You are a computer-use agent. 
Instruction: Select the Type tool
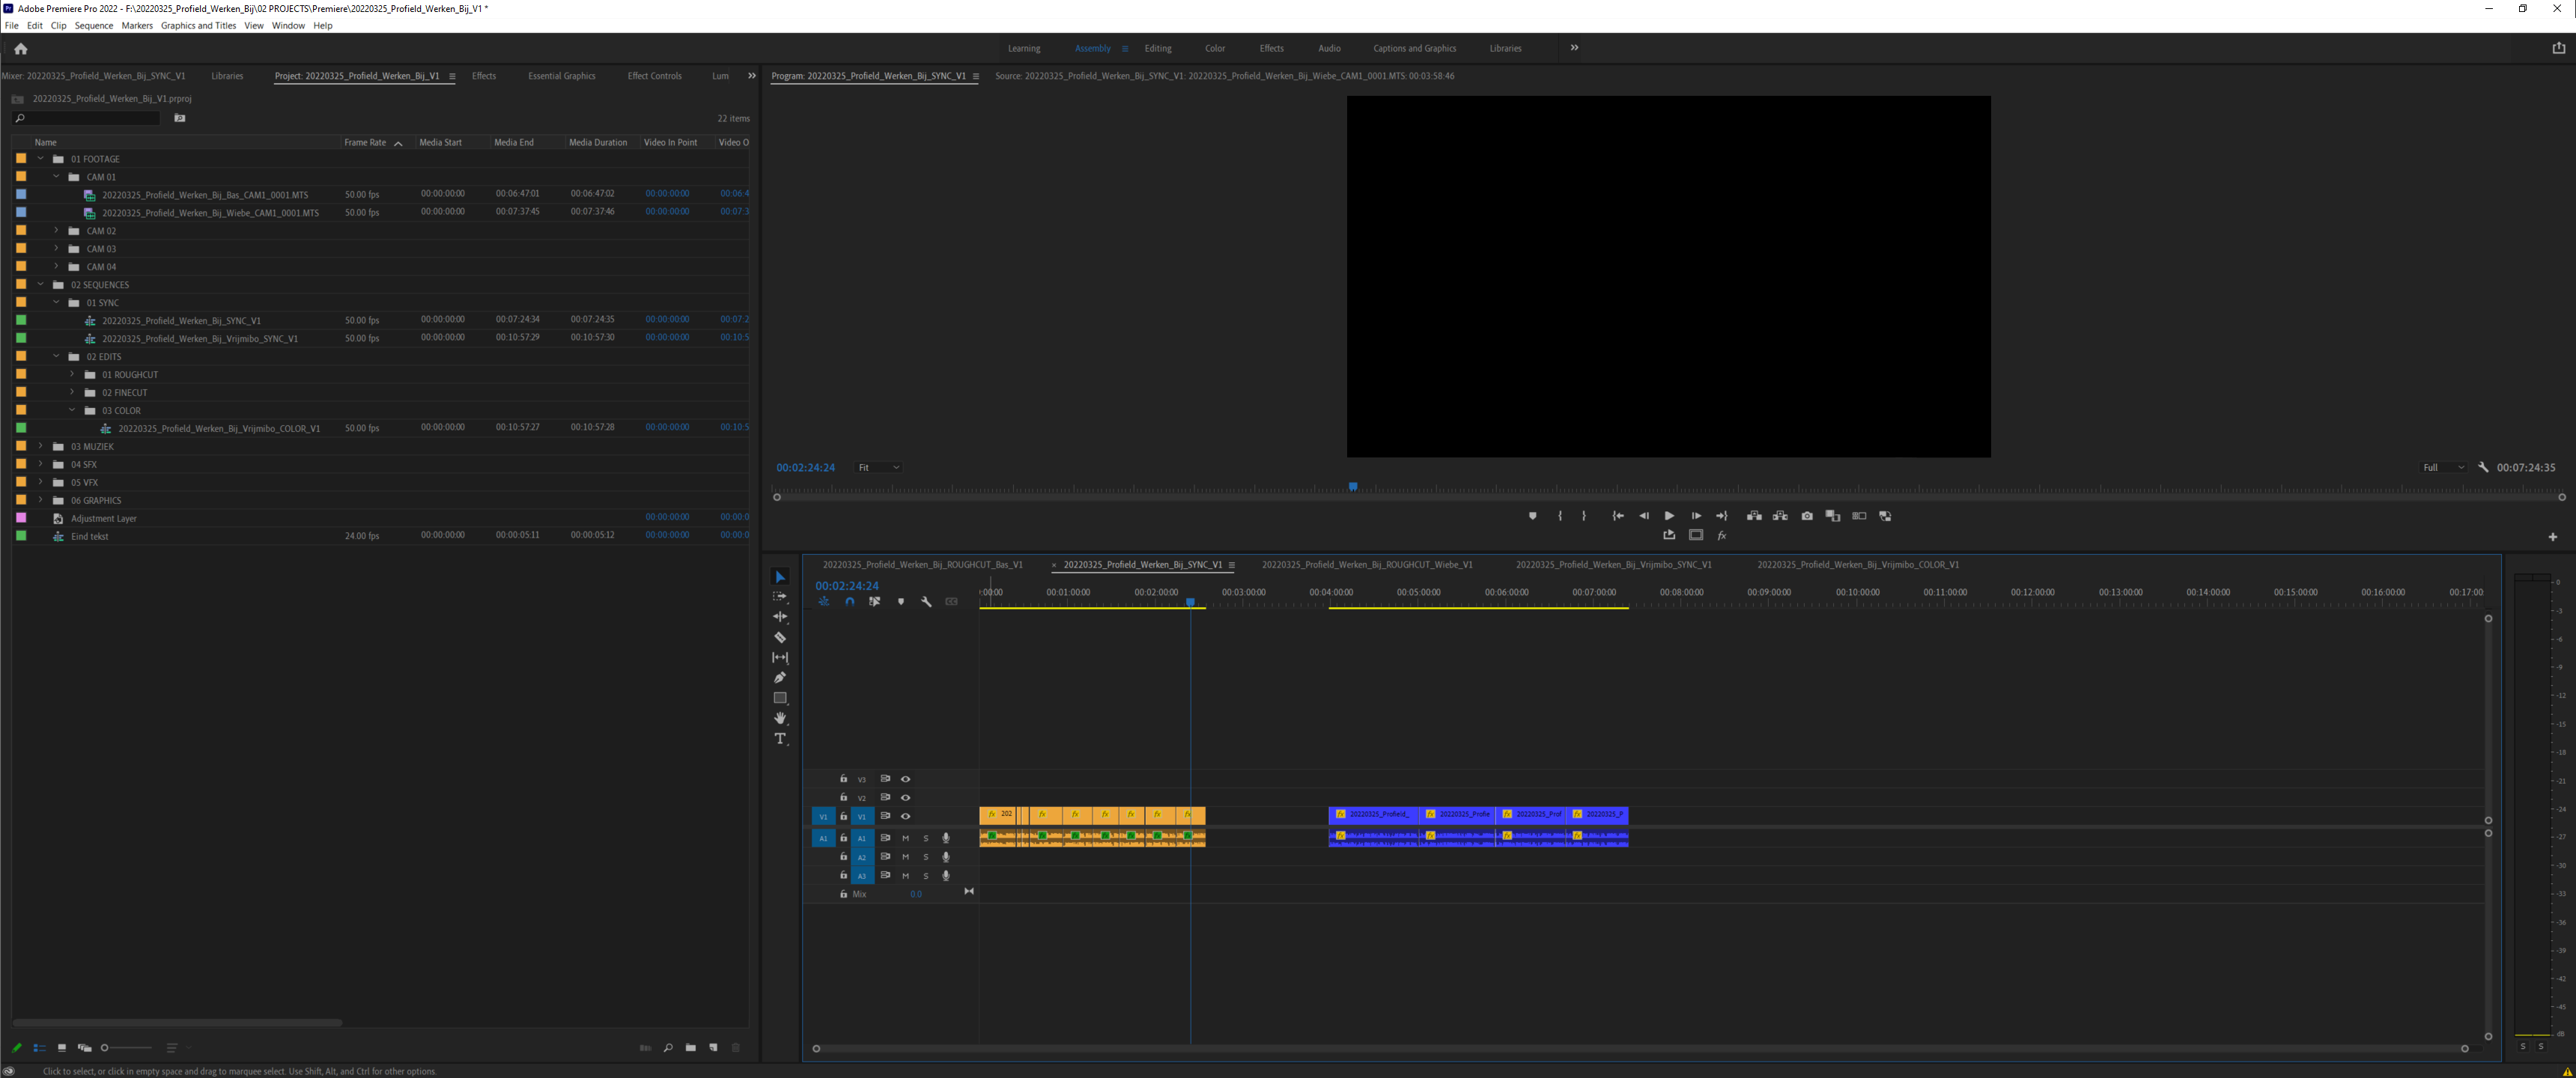point(780,738)
